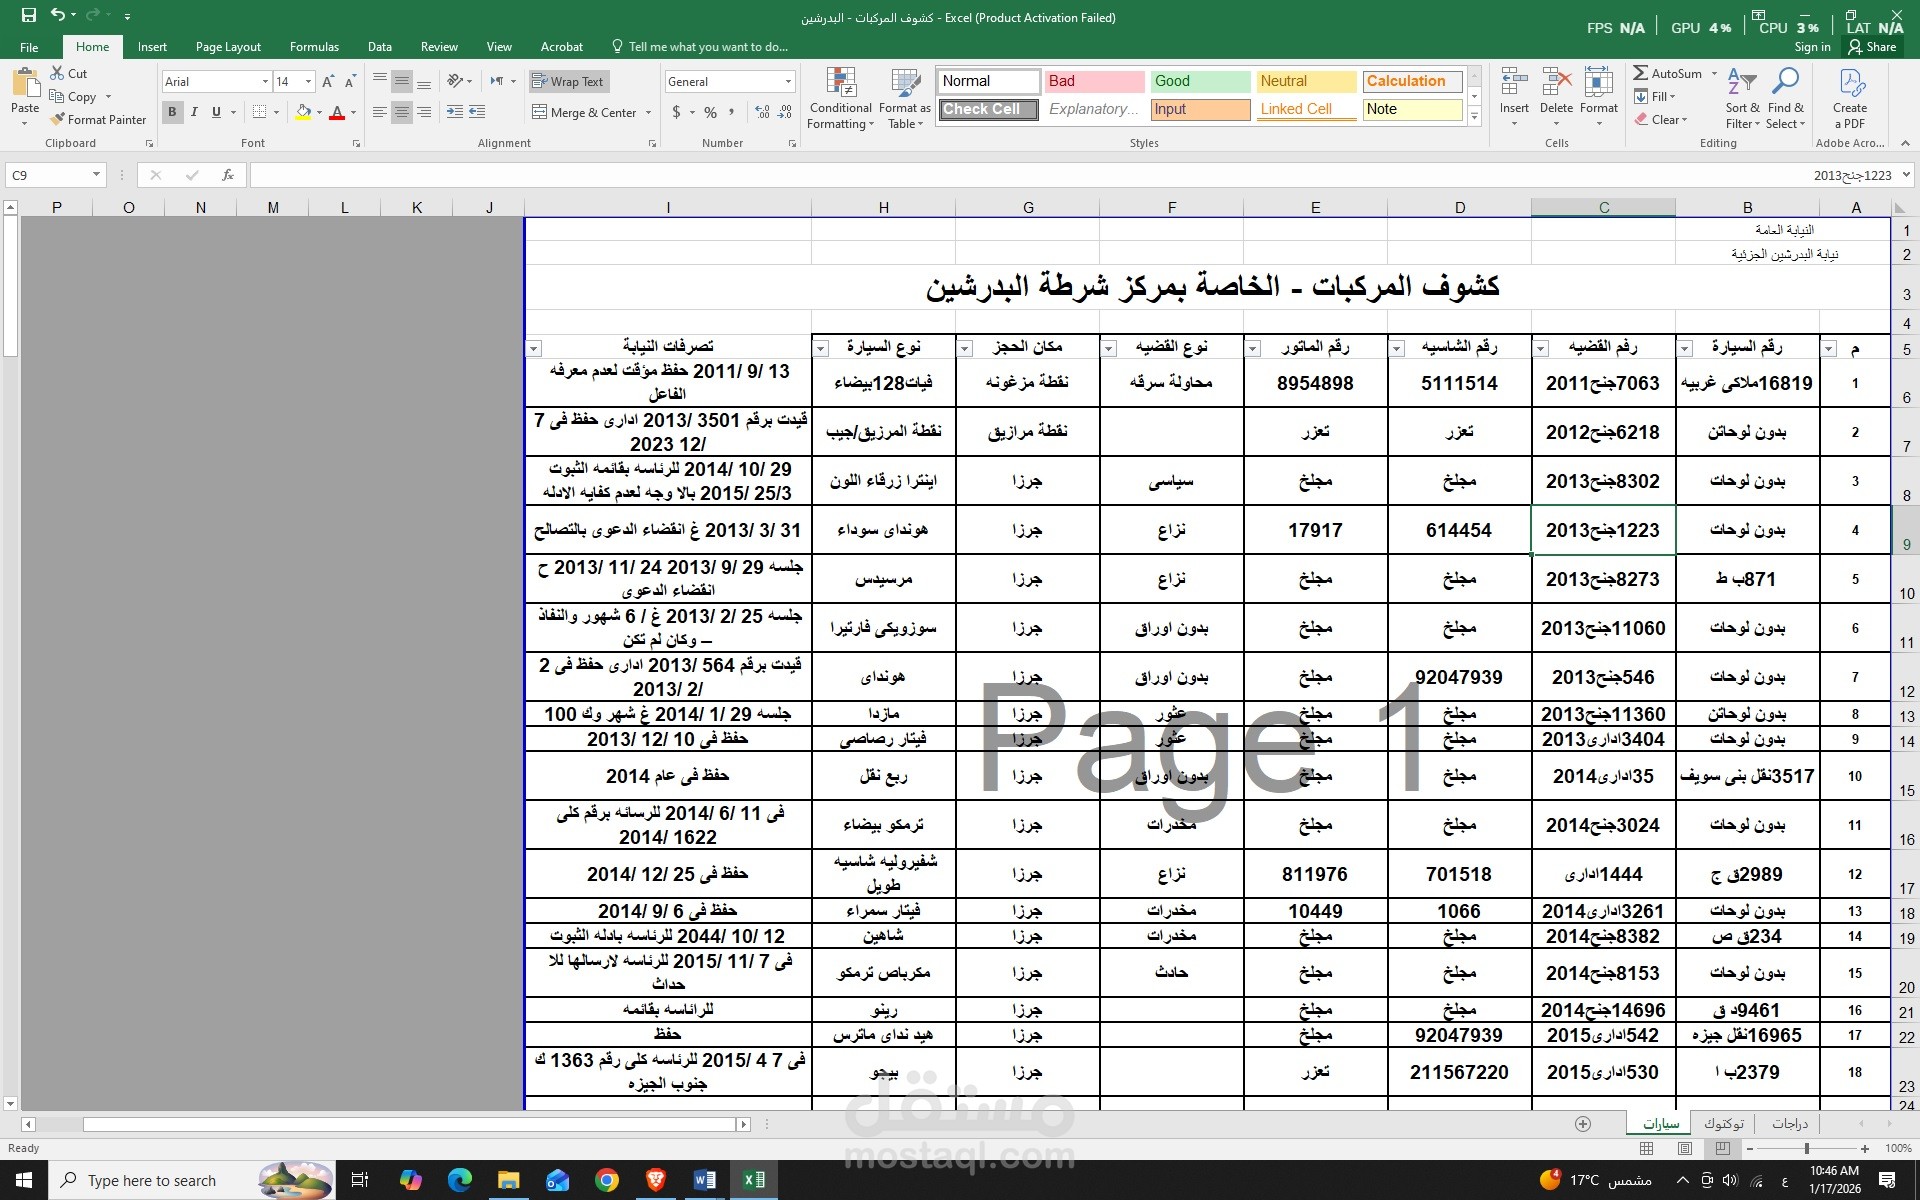Pick the yellow Fill Color swatch
The image size is (1920, 1200).
(x=304, y=112)
